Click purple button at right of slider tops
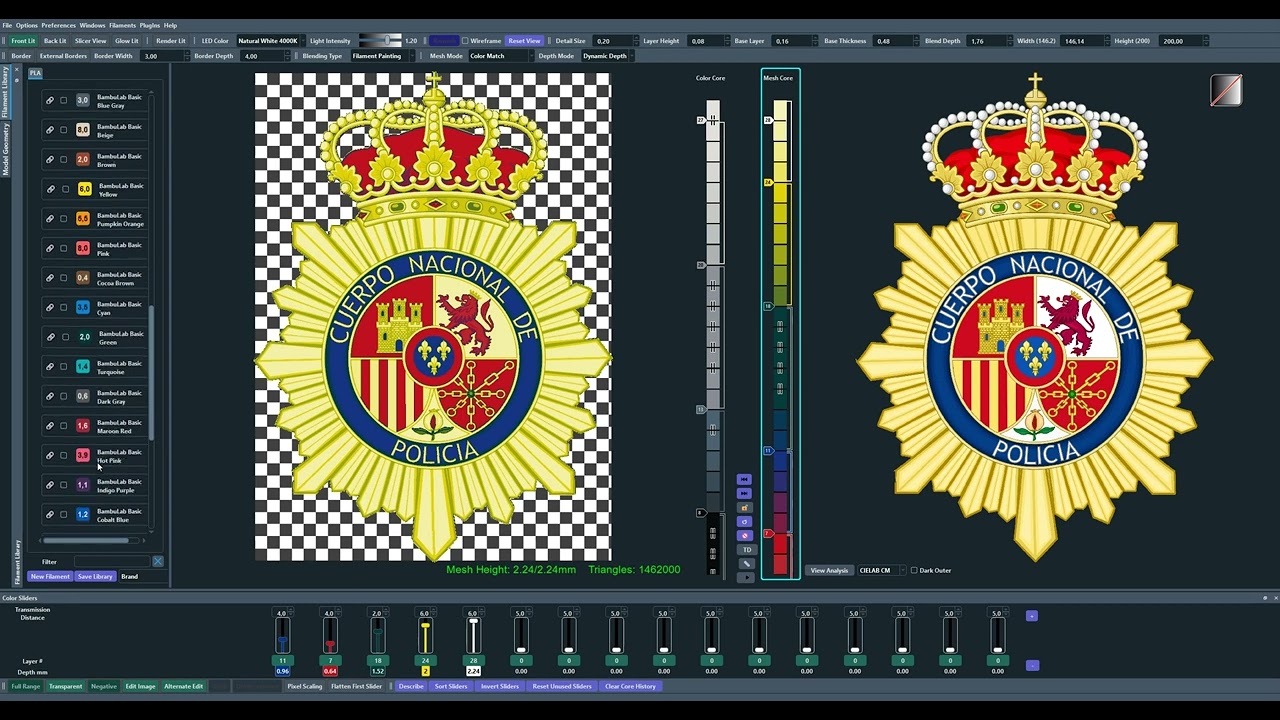Image resolution: width=1280 pixels, height=720 pixels. 1032,616
